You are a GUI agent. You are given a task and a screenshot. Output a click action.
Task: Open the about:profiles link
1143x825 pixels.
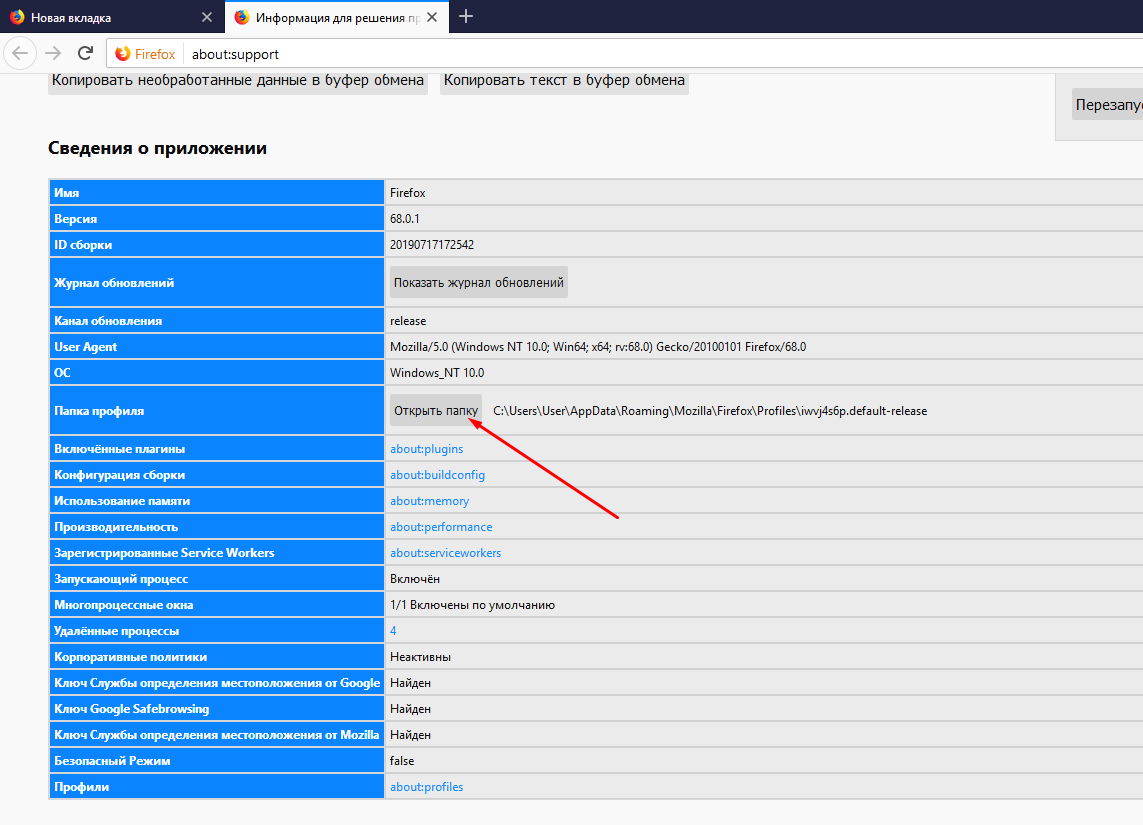(x=426, y=787)
